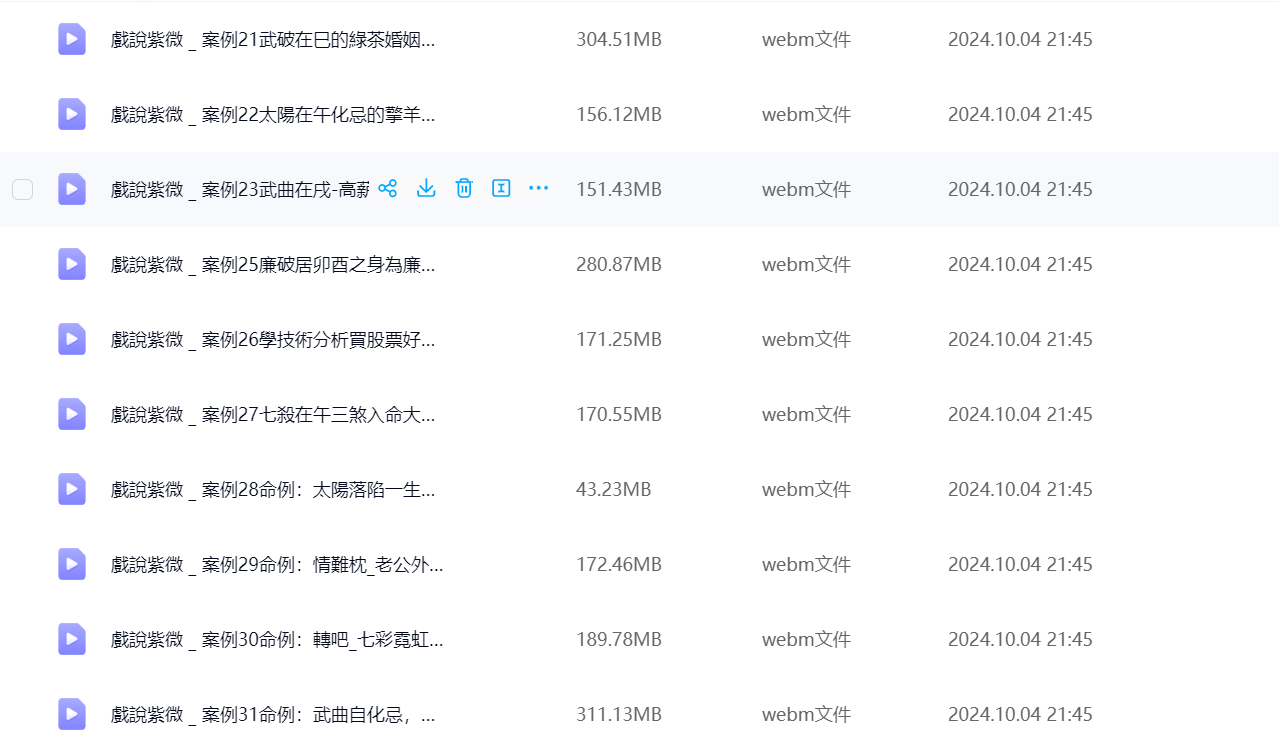Click the video file icon for 案例28命例
1279x744 pixels.
pyautogui.click(x=71, y=489)
